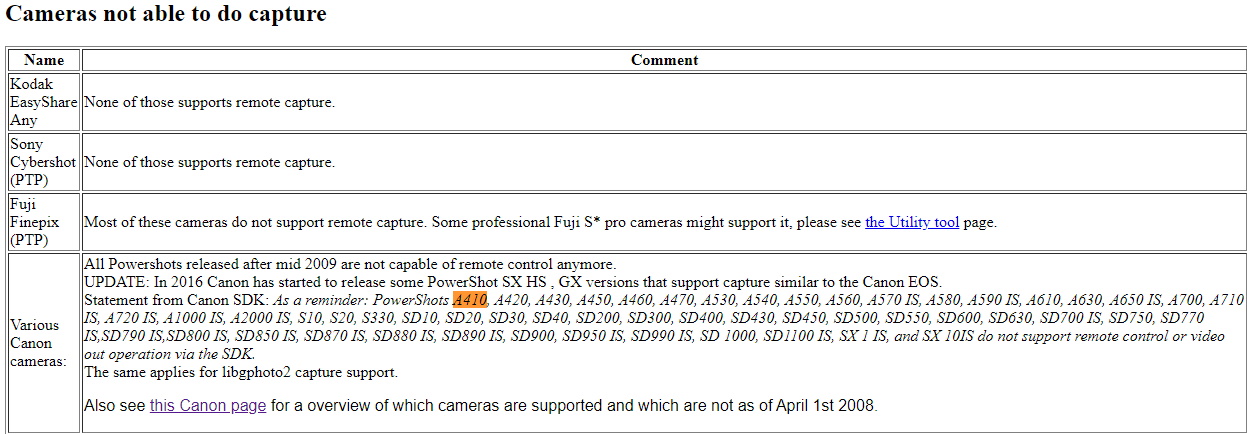The image size is (1247, 434).
Task: Click the Kodak EasyShare Any cell
Action: pos(44,102)
